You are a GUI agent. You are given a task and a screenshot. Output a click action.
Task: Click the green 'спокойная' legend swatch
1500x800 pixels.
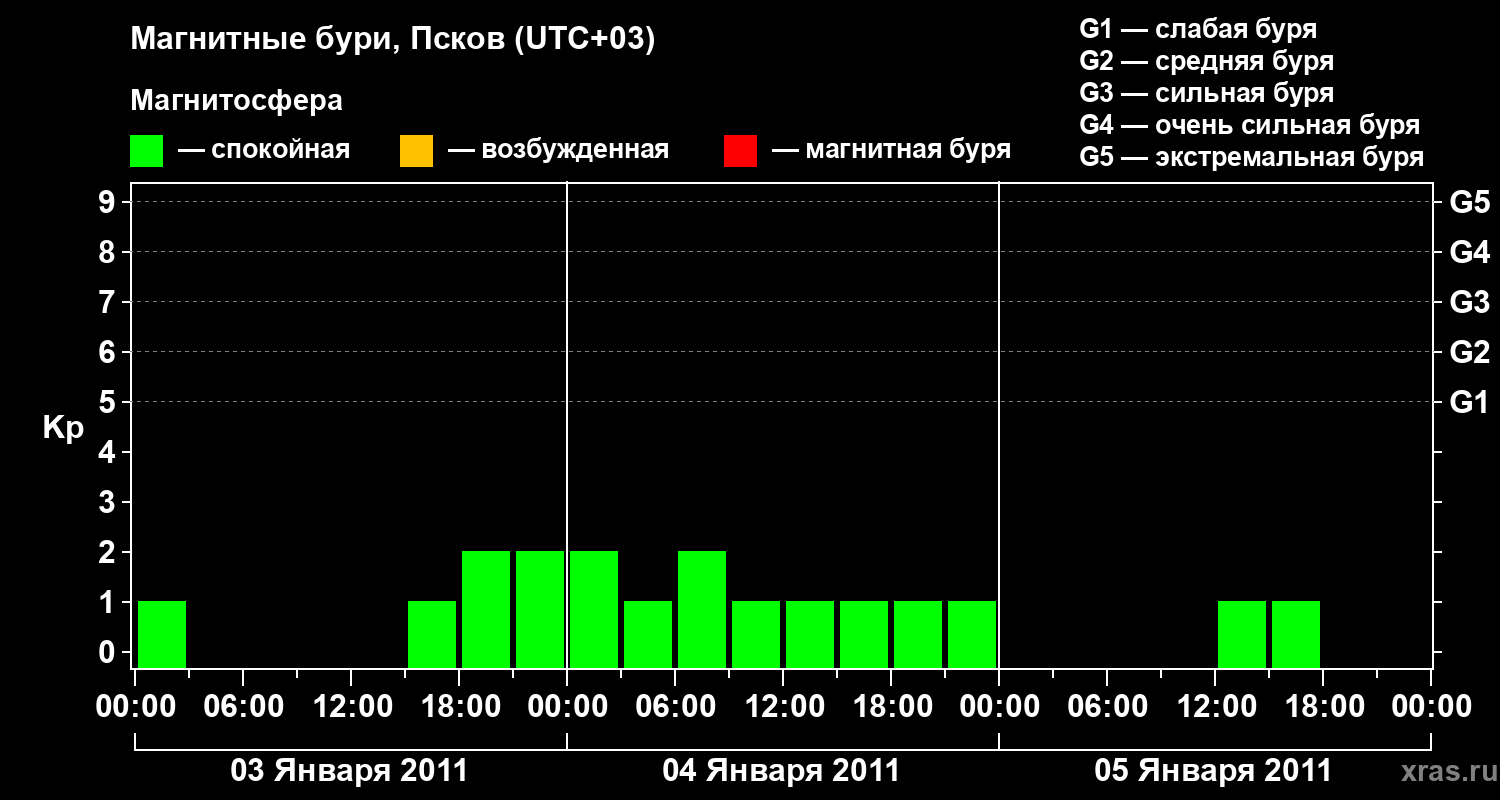coord(146,151)
